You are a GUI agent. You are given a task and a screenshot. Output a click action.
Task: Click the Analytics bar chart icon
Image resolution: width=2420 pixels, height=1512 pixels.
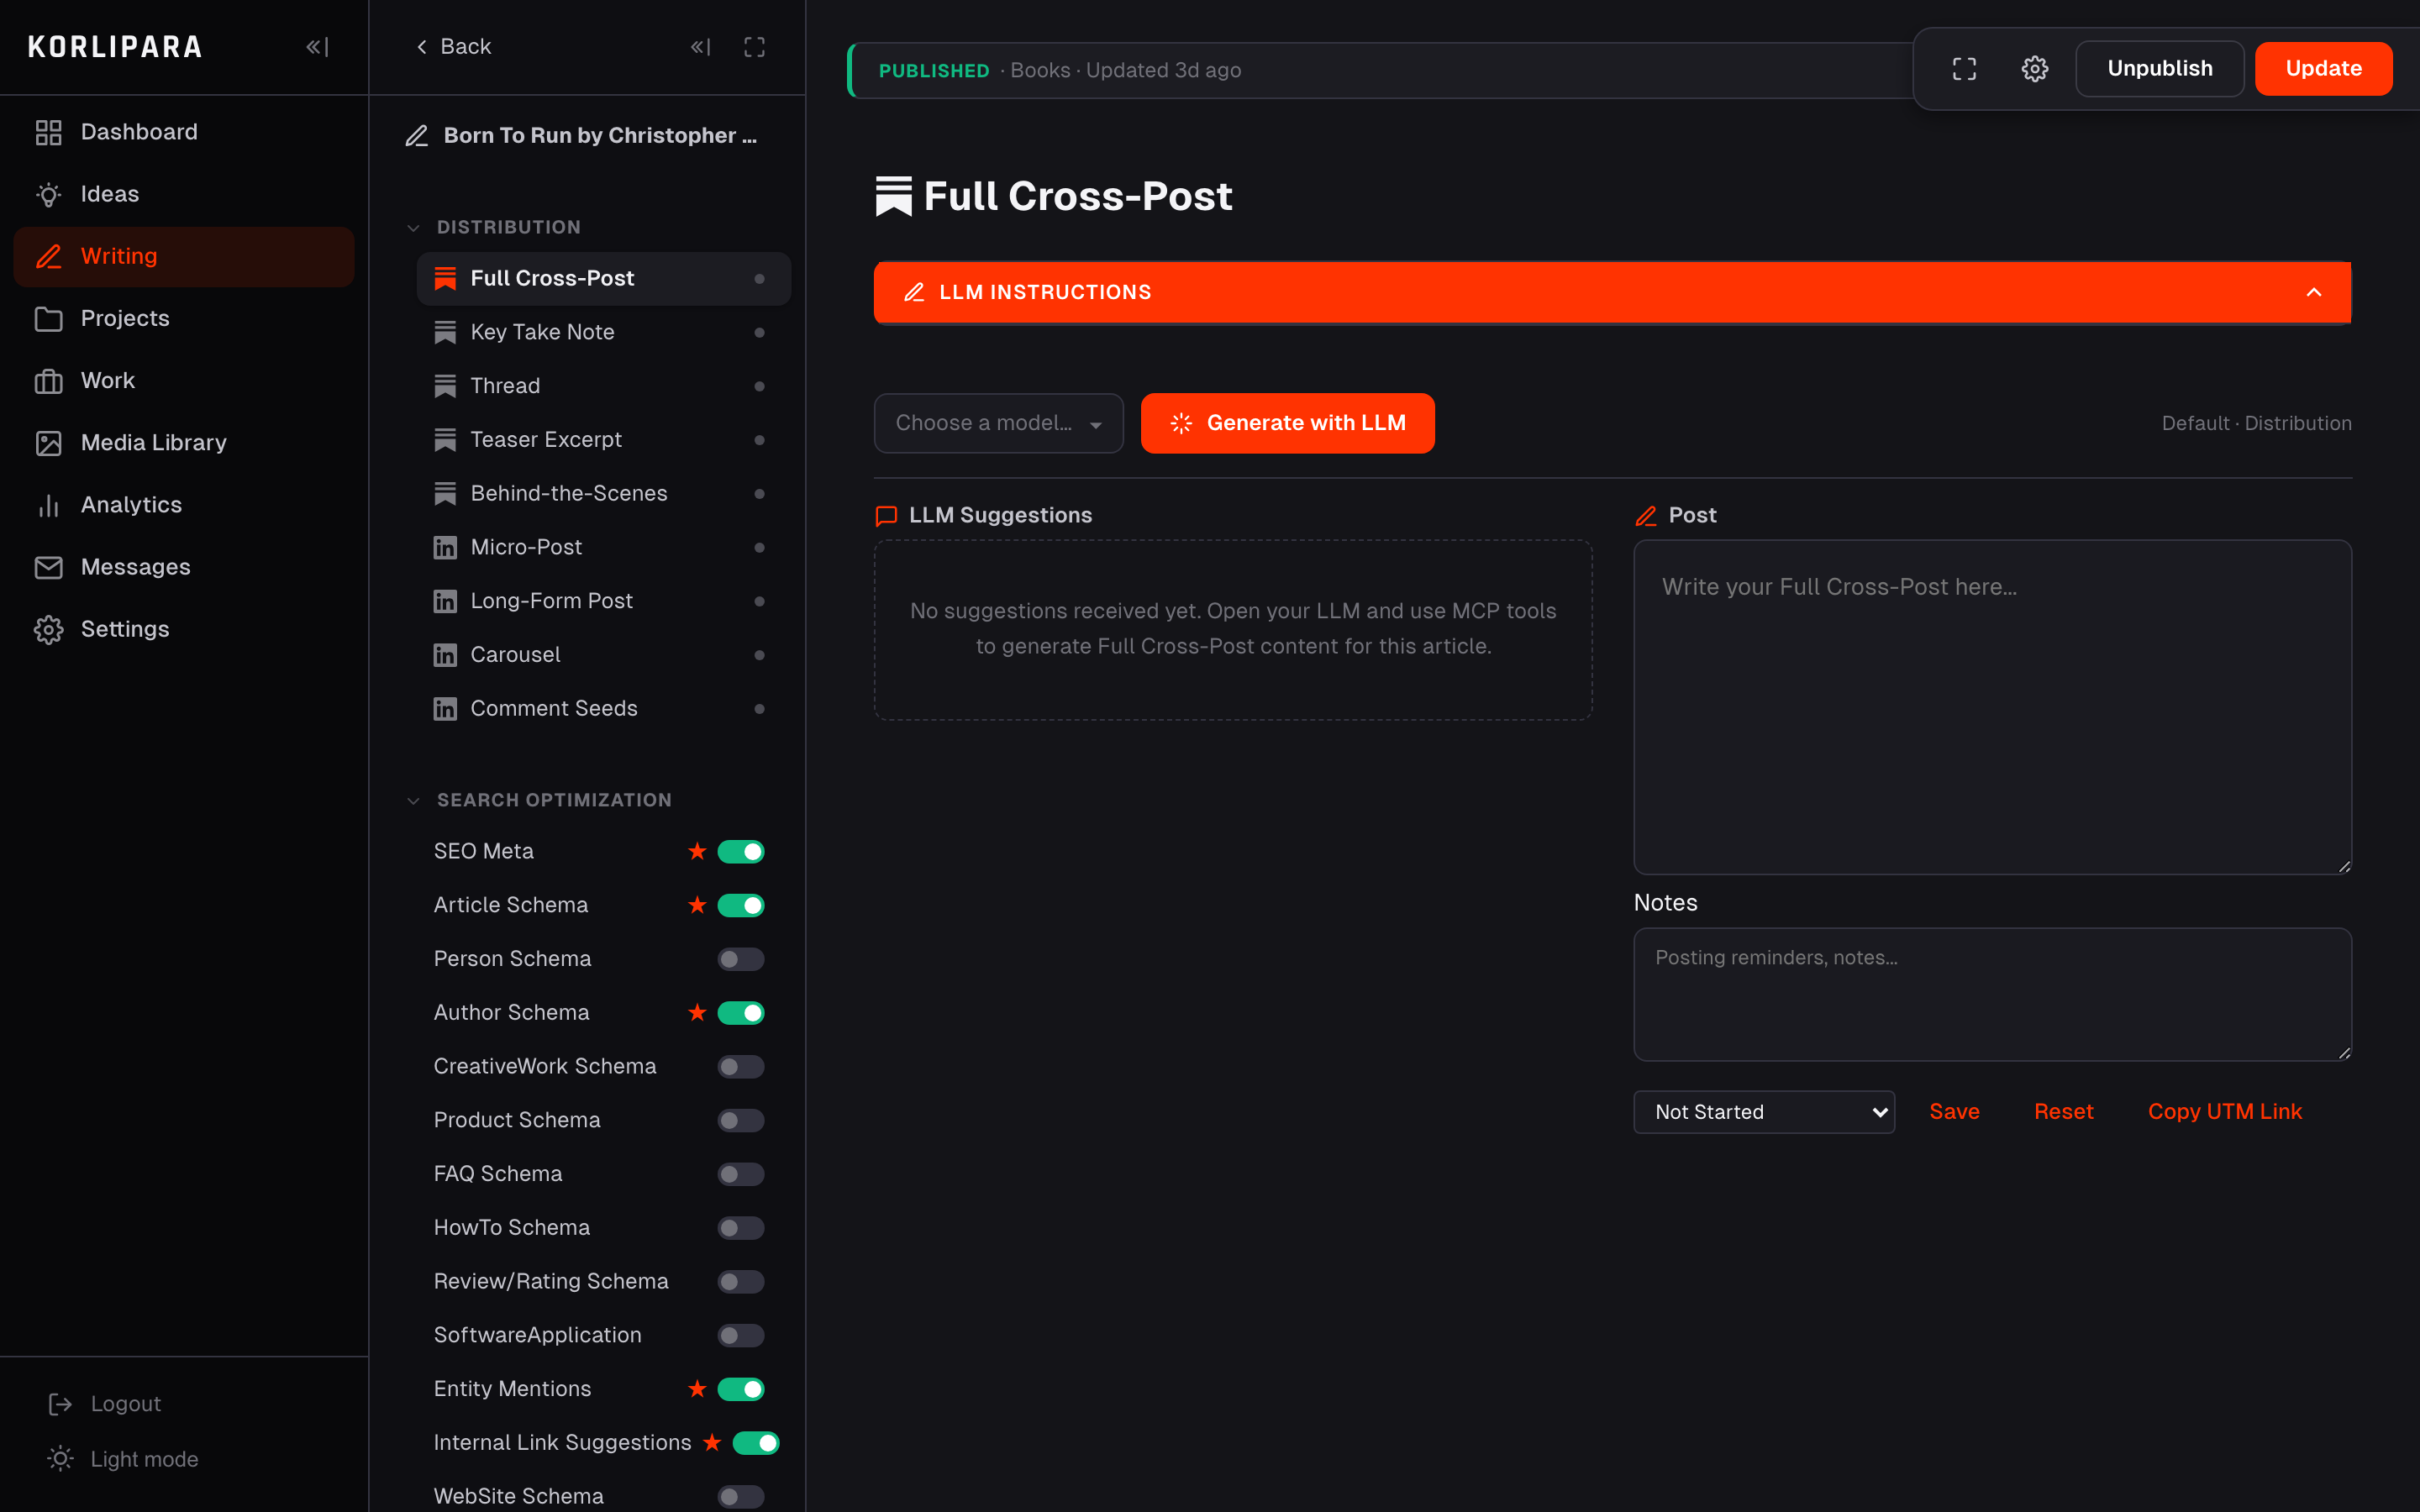pos(49,505)
